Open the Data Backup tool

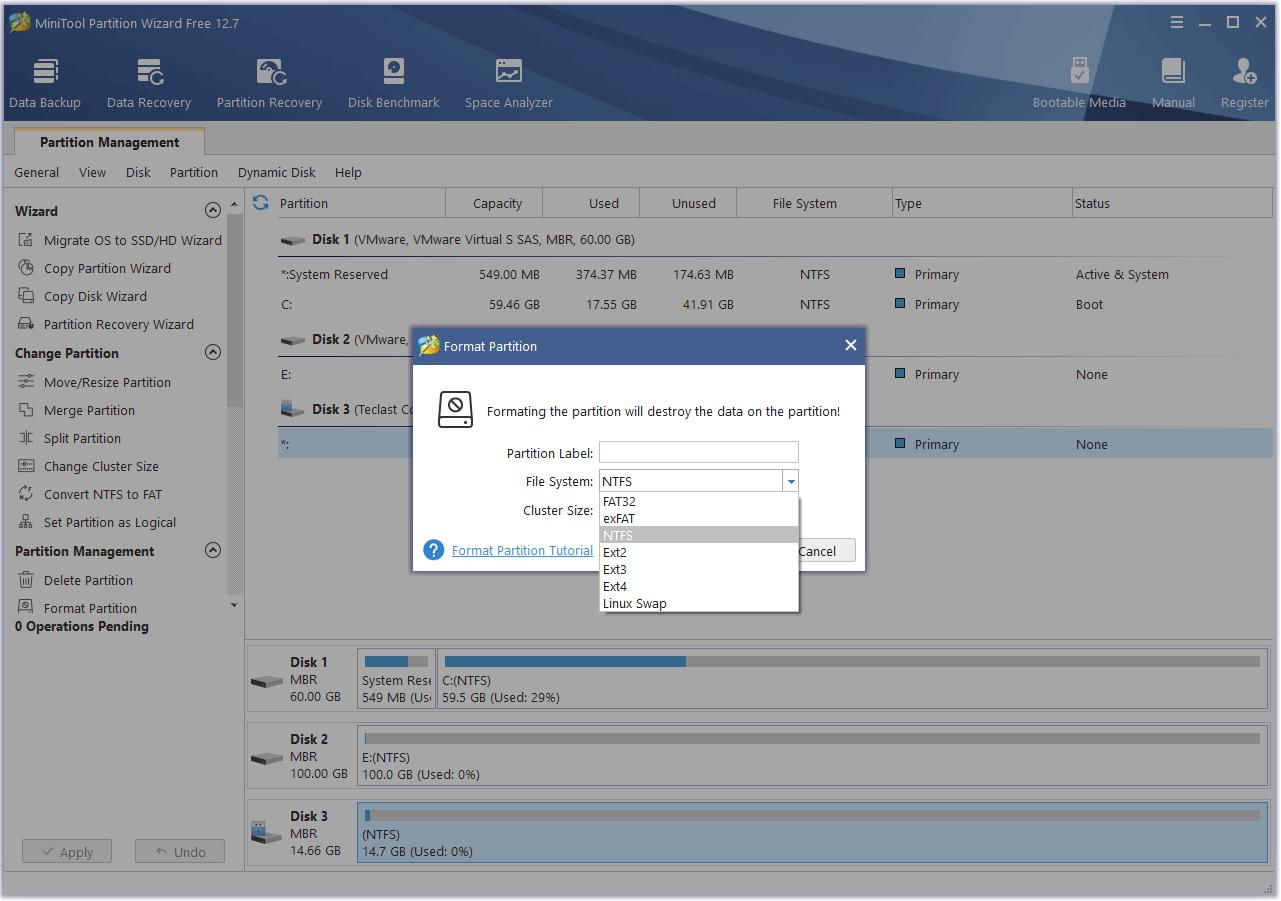44,80
